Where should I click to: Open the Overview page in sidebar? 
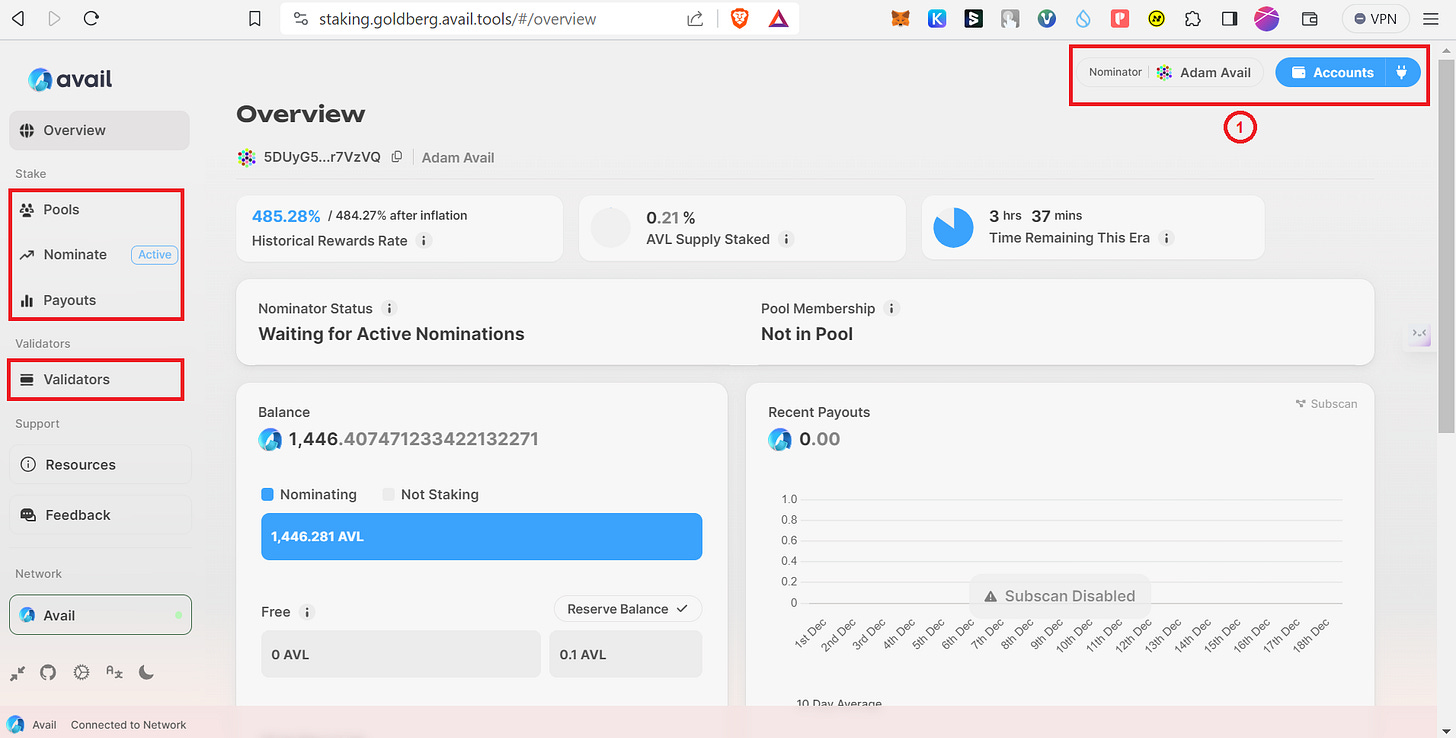coord(99,130)
